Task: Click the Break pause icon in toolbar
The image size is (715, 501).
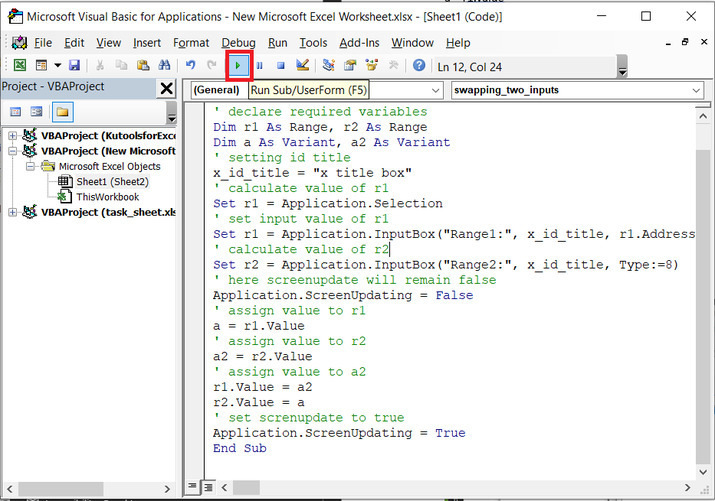Action: pos(260,65)
